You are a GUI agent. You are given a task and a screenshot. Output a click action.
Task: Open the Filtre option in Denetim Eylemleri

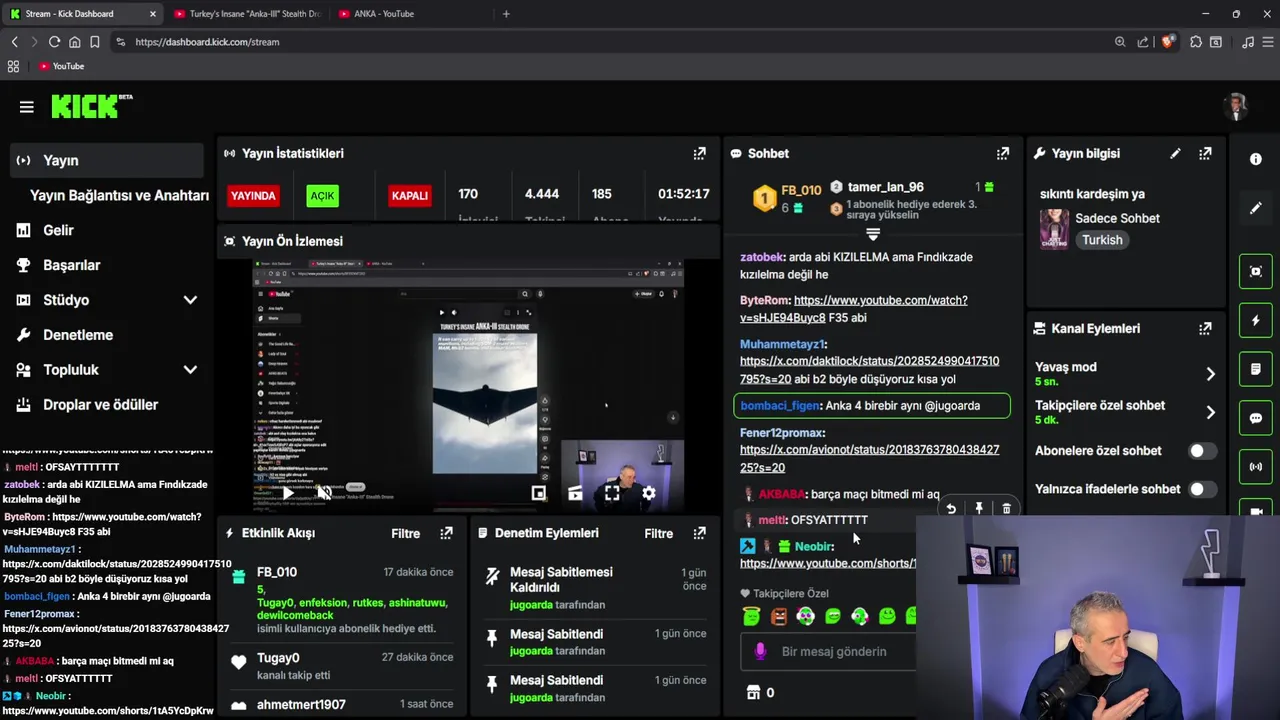tap(658, 533)
